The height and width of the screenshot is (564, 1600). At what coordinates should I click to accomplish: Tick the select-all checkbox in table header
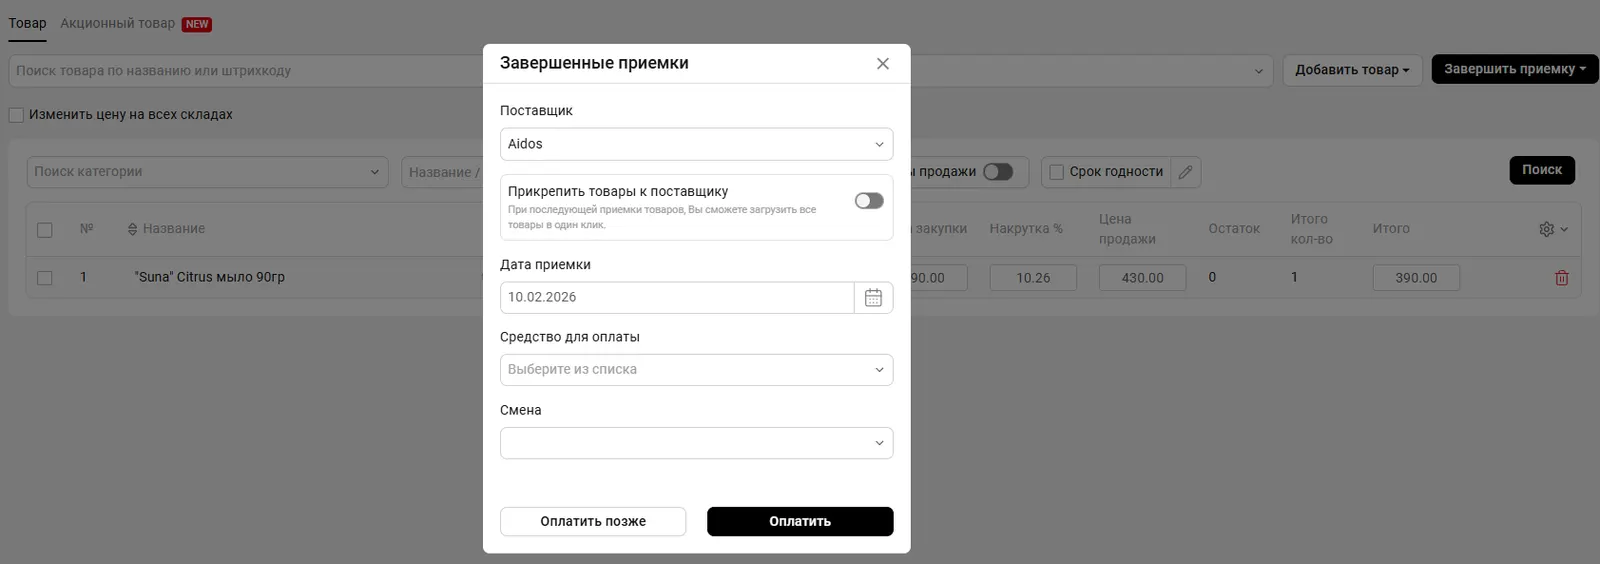tap(45, 230)
